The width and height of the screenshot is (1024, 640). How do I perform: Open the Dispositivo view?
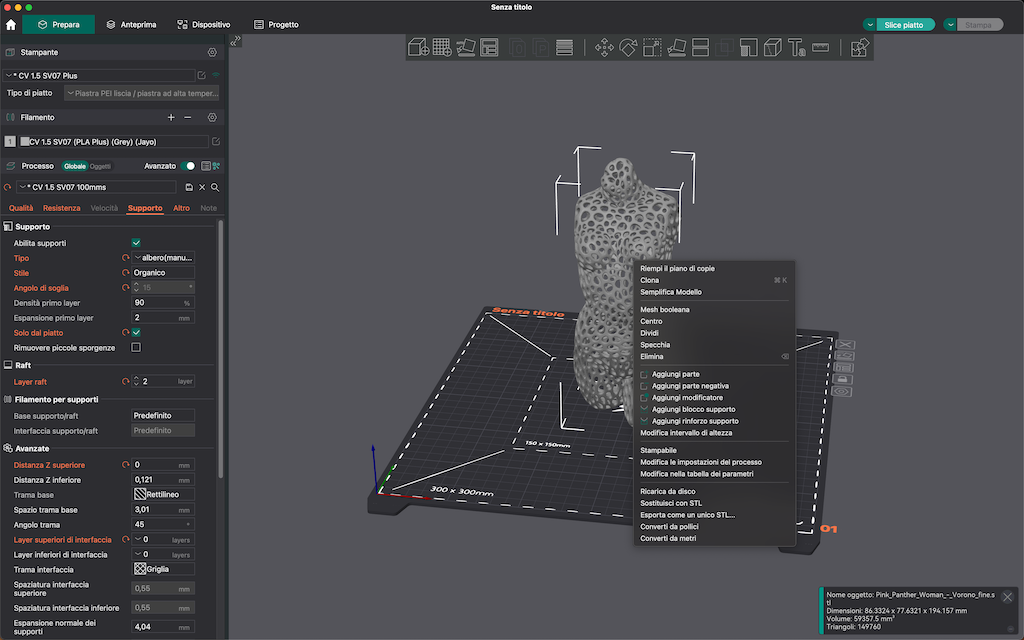click(204, 25)
